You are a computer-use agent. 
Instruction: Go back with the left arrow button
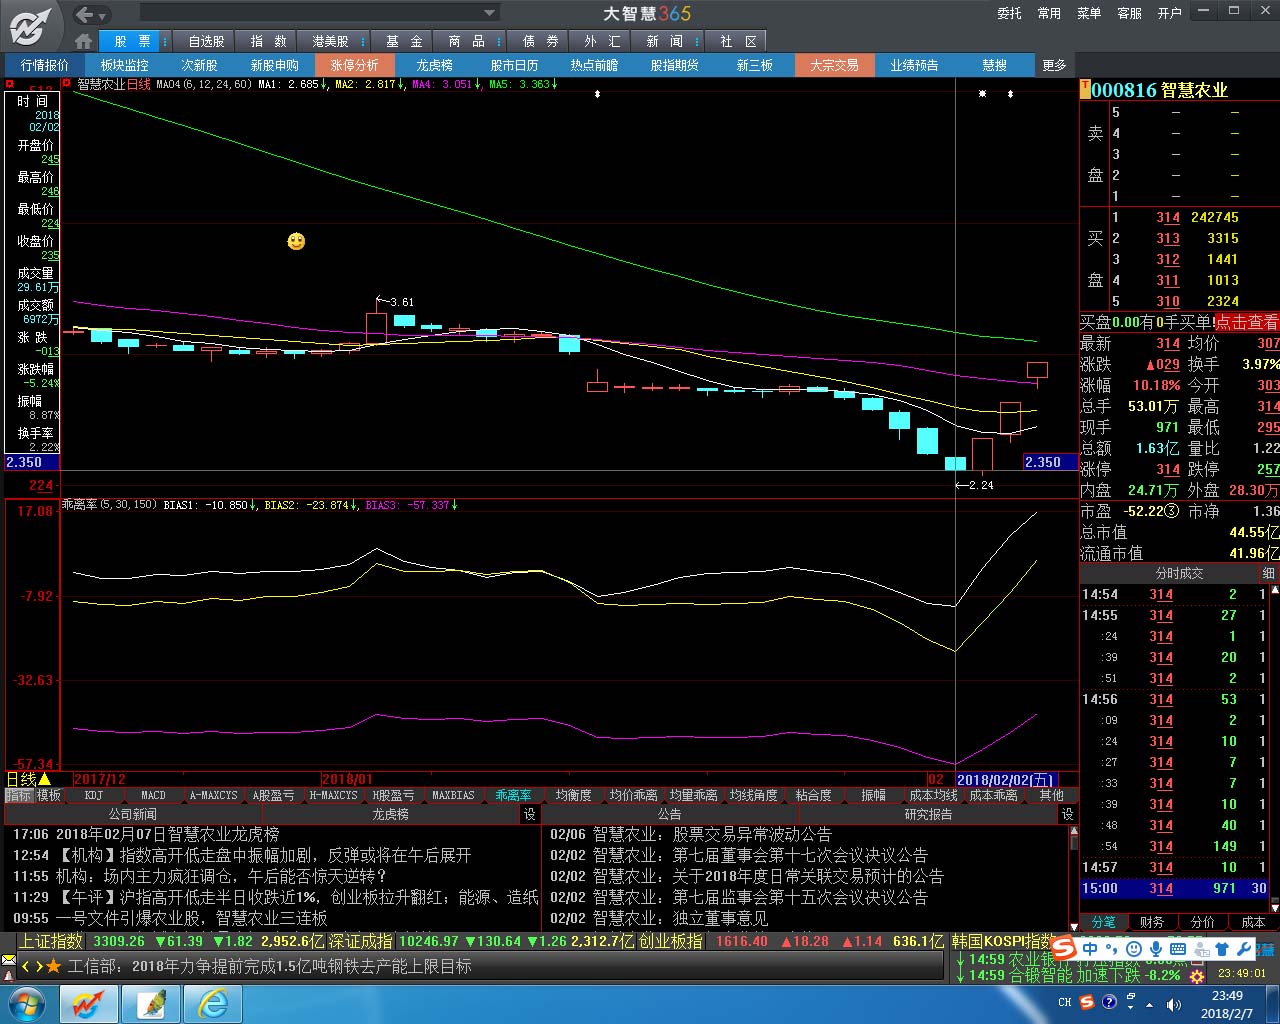pos(85,14)
